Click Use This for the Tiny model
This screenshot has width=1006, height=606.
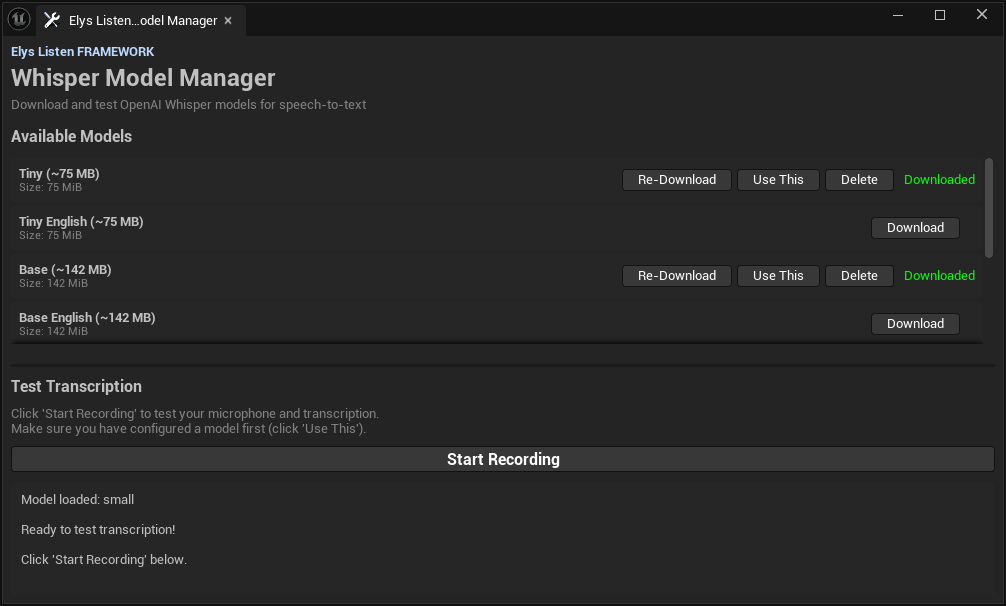(x=778, y=180)
